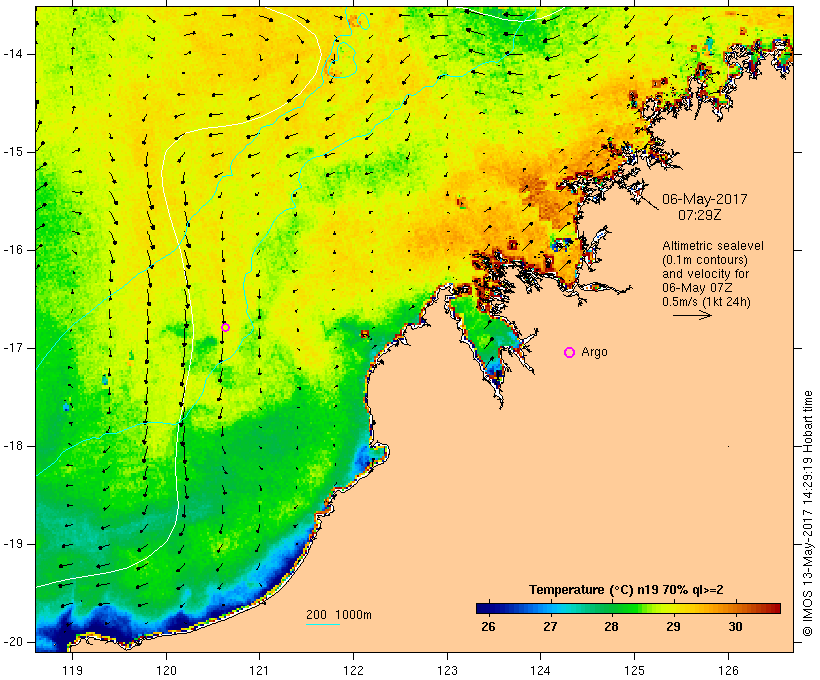Click the longitude axis label '122'

(x=354, y=670)
